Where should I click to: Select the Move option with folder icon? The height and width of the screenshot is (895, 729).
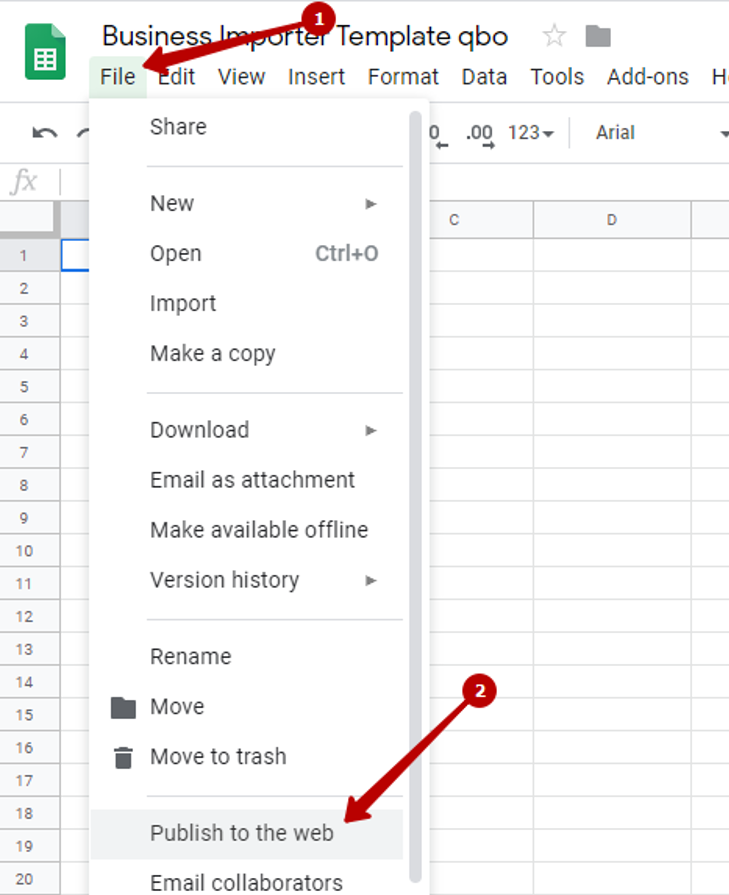point(177,707)
